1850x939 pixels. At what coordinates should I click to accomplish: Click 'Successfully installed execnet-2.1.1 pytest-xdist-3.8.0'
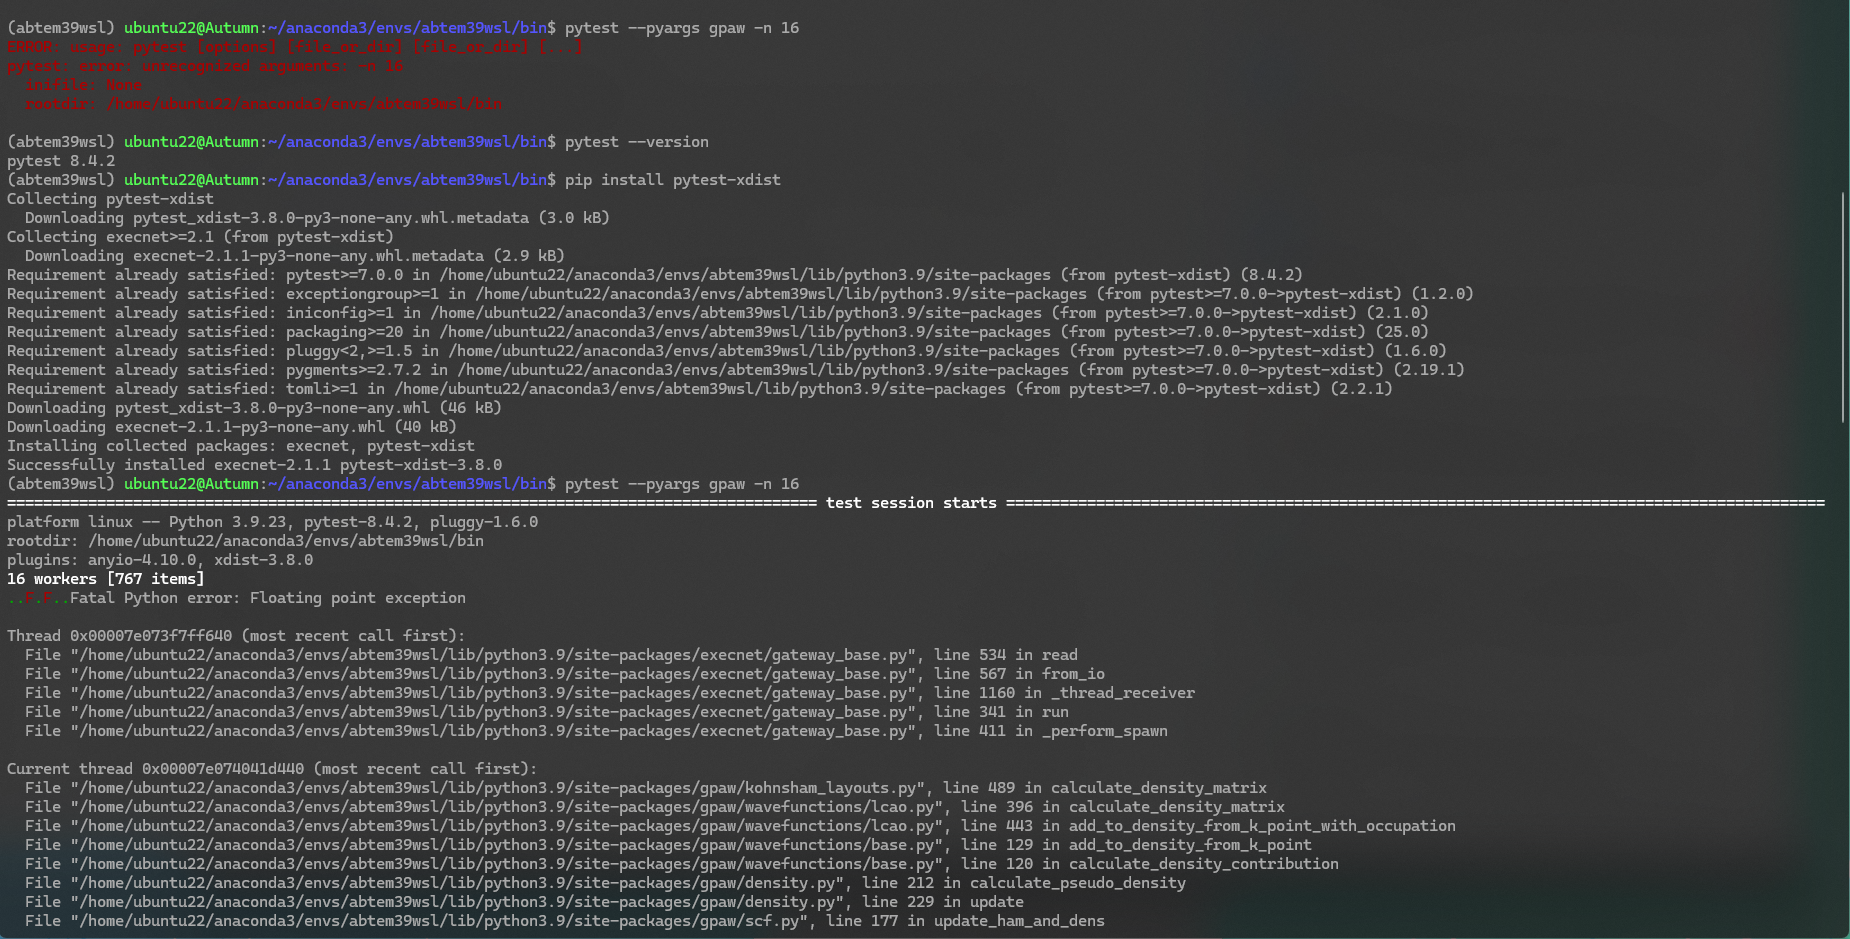coord(254,465)
